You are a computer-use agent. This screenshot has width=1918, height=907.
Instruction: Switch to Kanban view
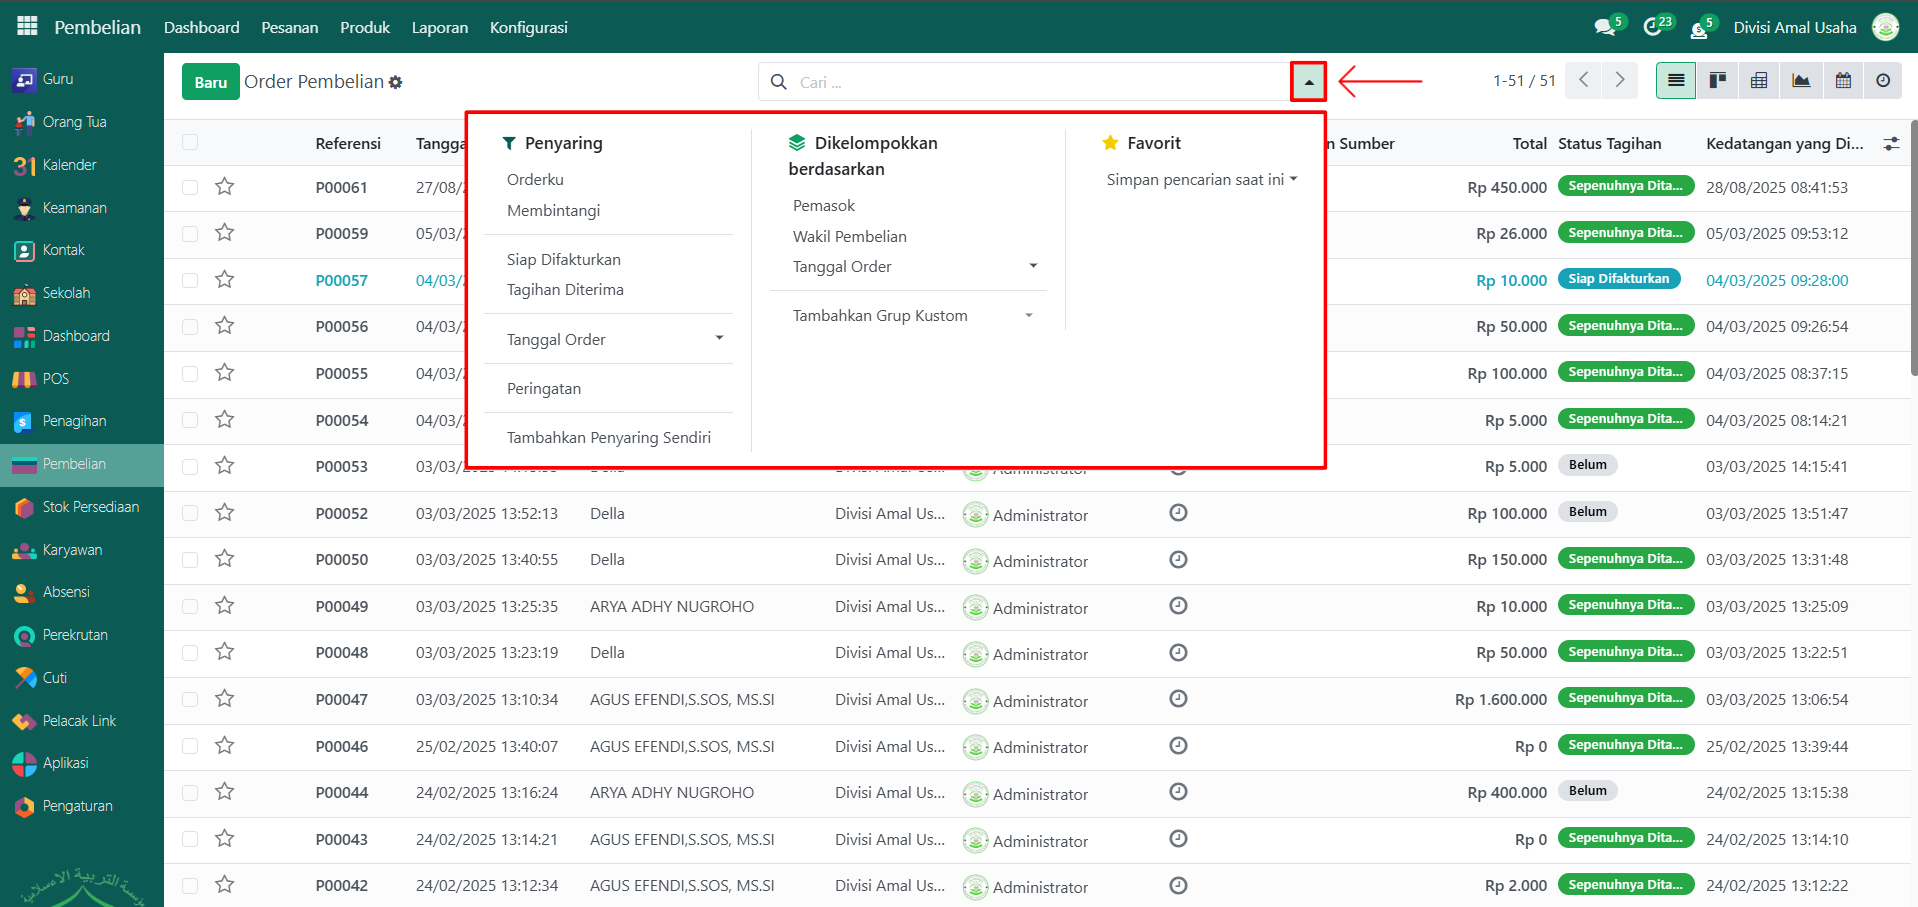pos(1717,81)
